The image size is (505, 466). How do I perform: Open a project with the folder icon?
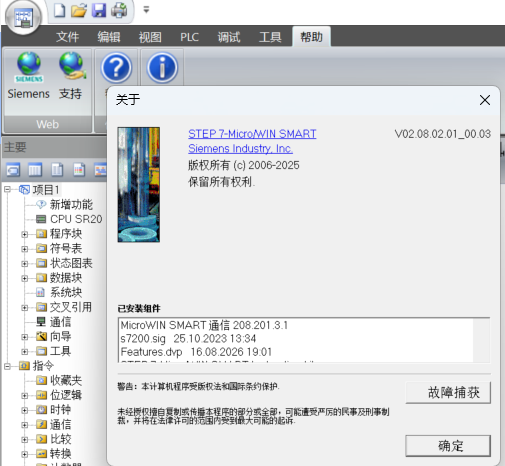(79, 10)
